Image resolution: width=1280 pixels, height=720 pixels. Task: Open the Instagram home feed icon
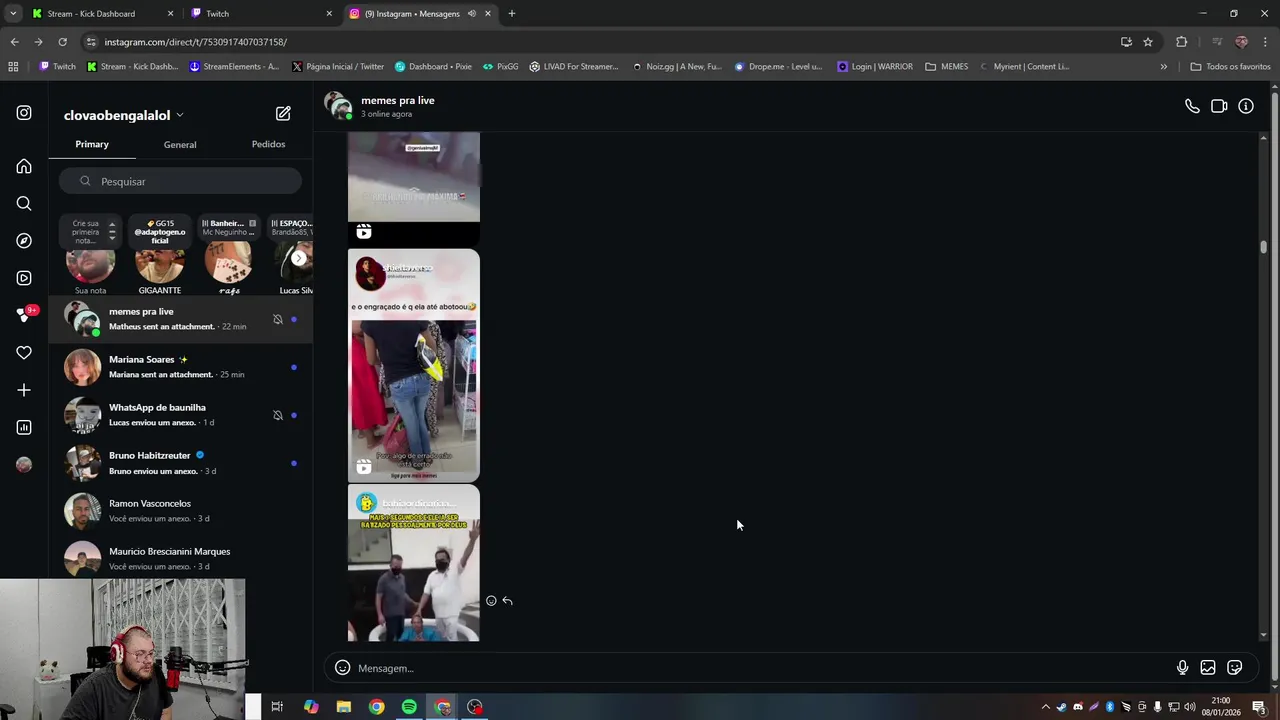click(x=24, y=167)
